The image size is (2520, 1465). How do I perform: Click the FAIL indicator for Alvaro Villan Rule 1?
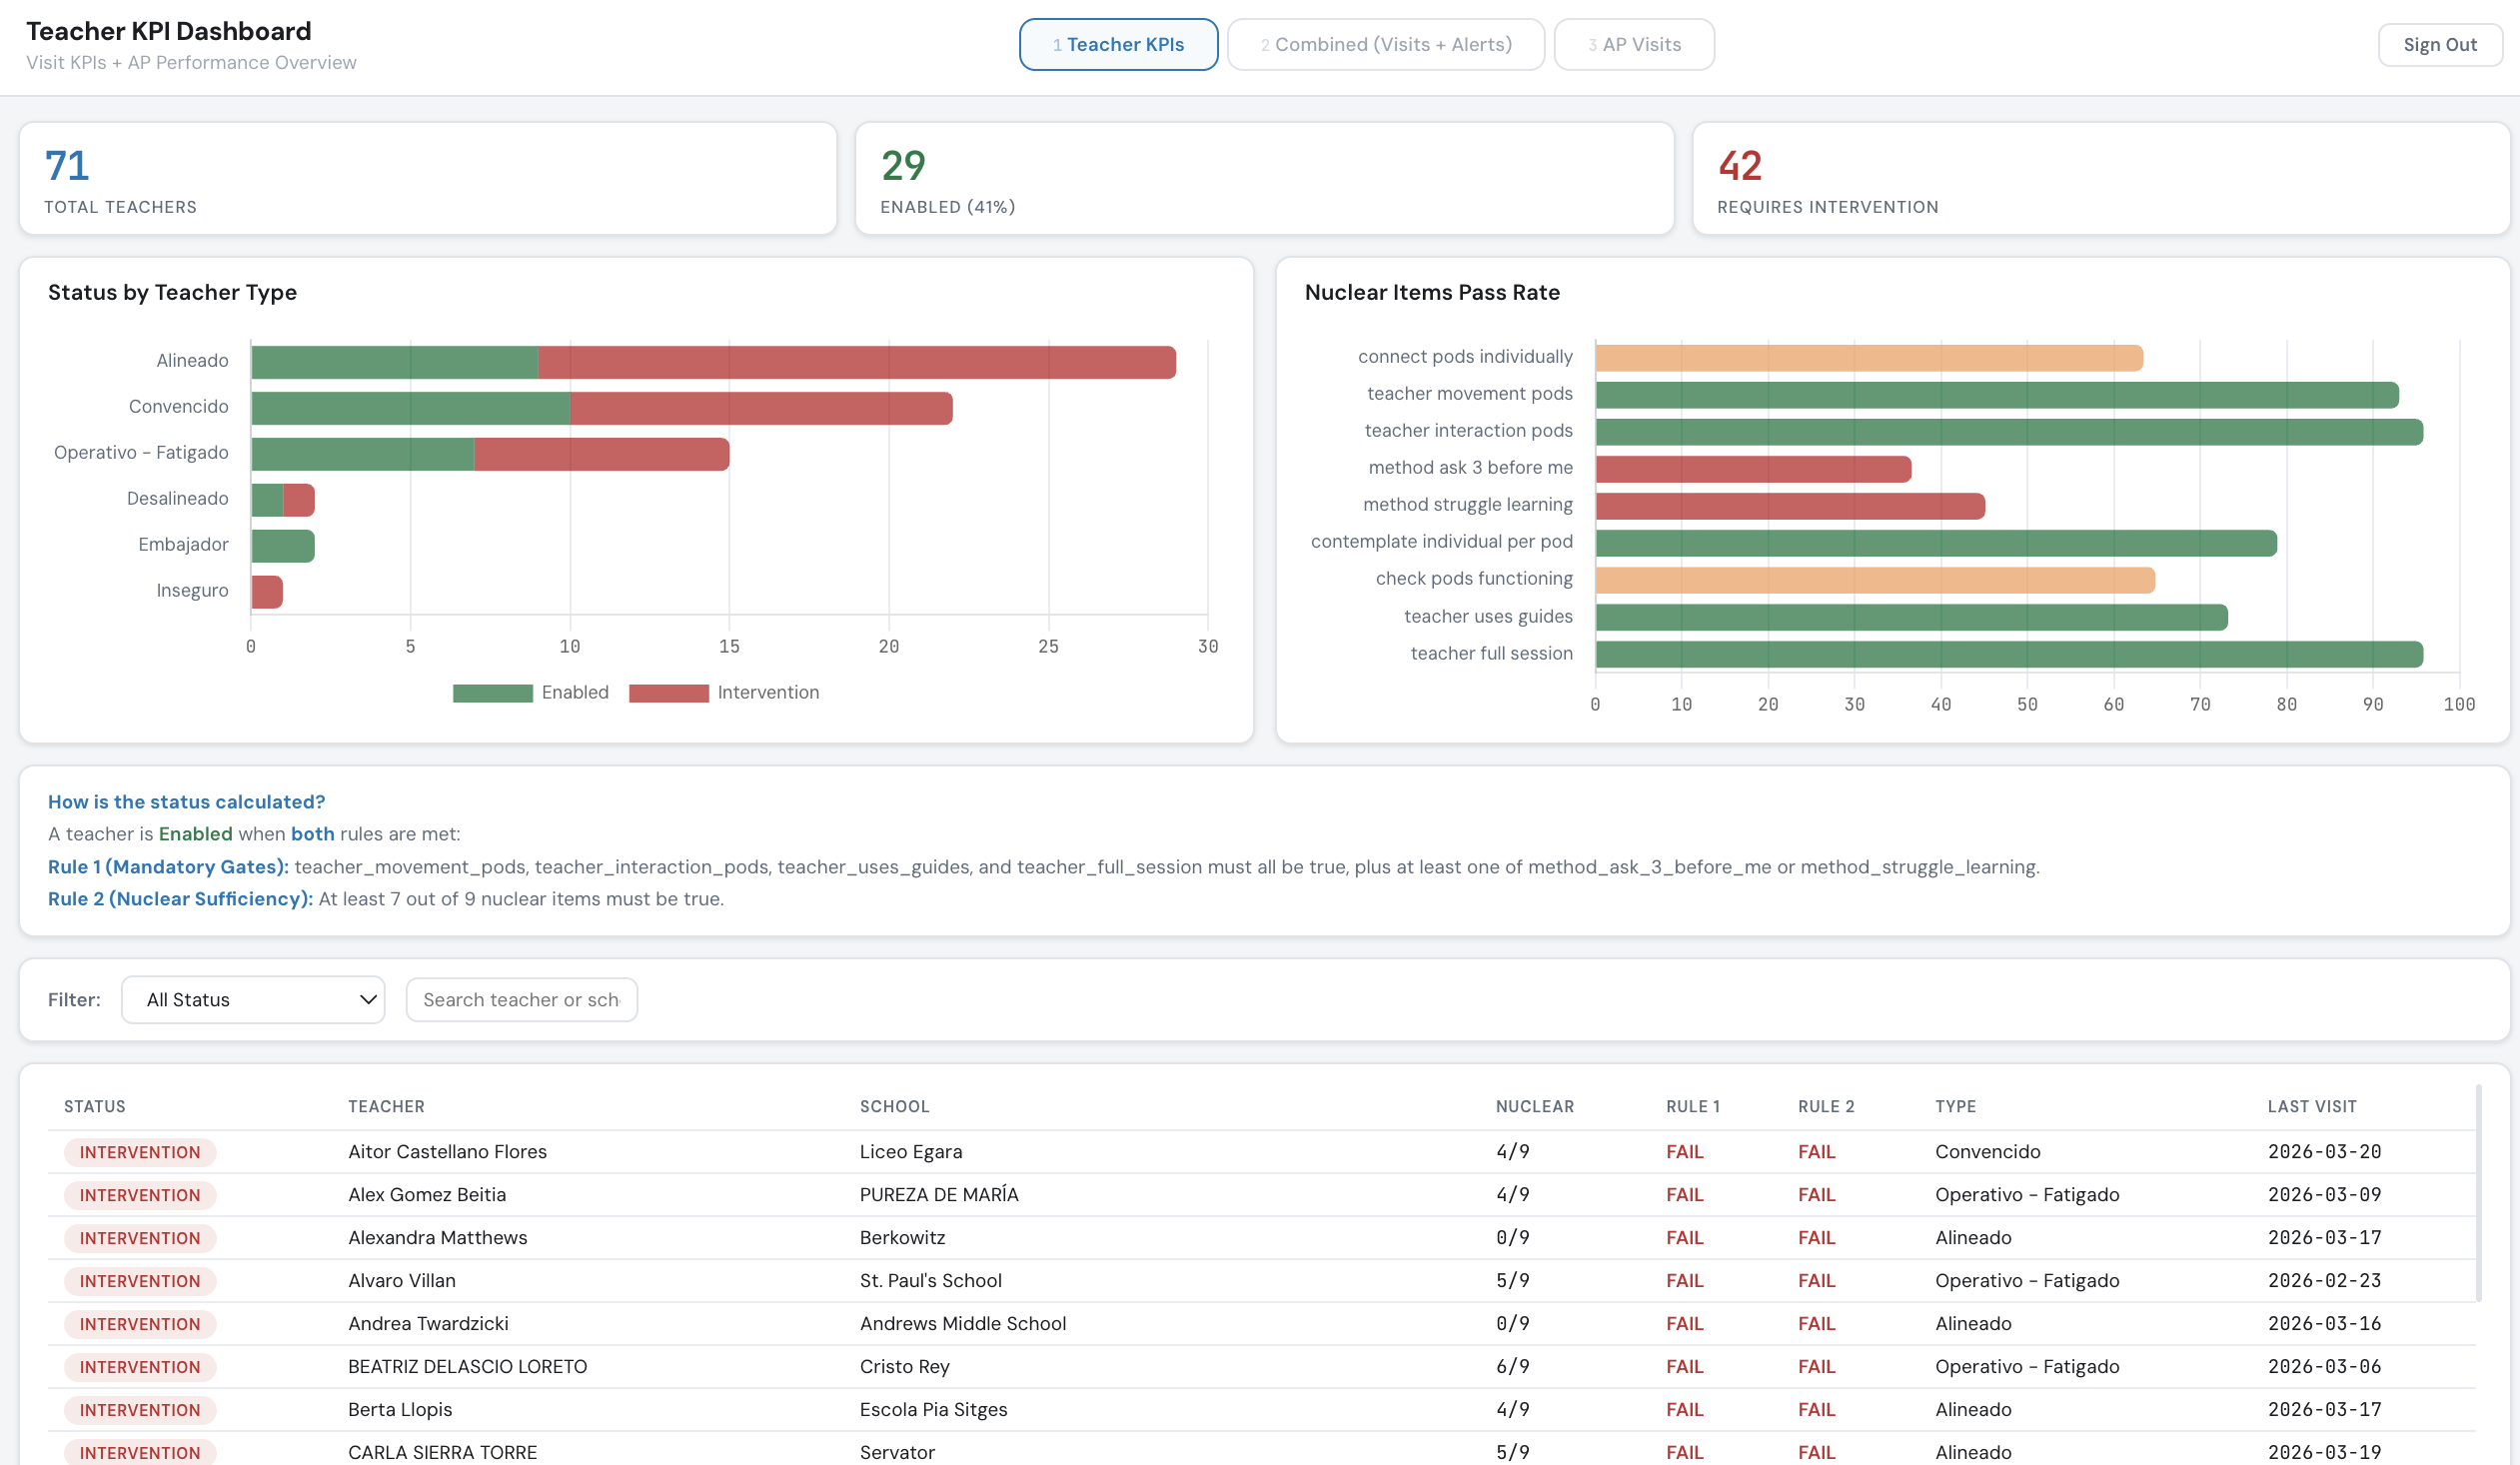tap(1684, 1280)
